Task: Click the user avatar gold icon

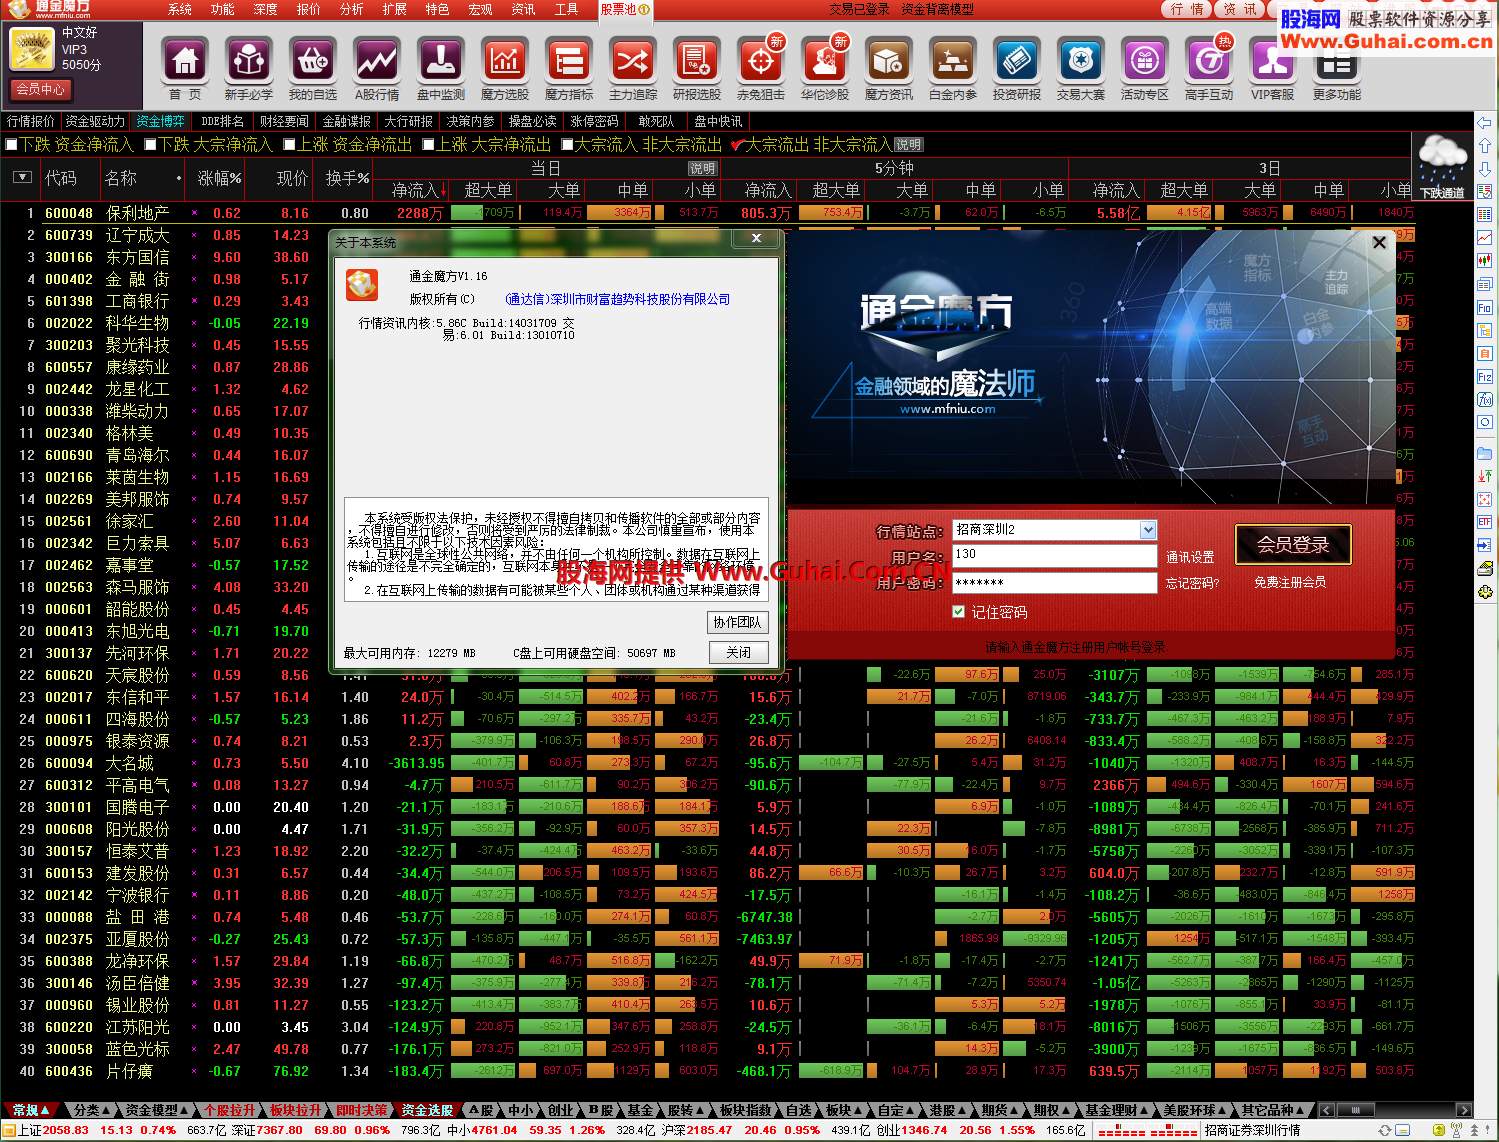Action: pos(32,49)
